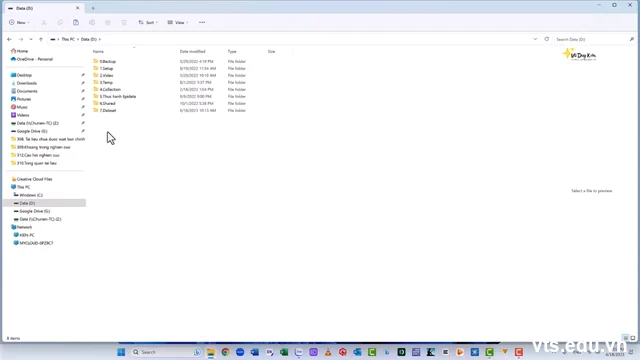Image resolution: width=640 pixels, height=360 pixels.
Task: Click the Delete trash icon in the toolbar
Action: pyautogui.click(x=124, y=22)
